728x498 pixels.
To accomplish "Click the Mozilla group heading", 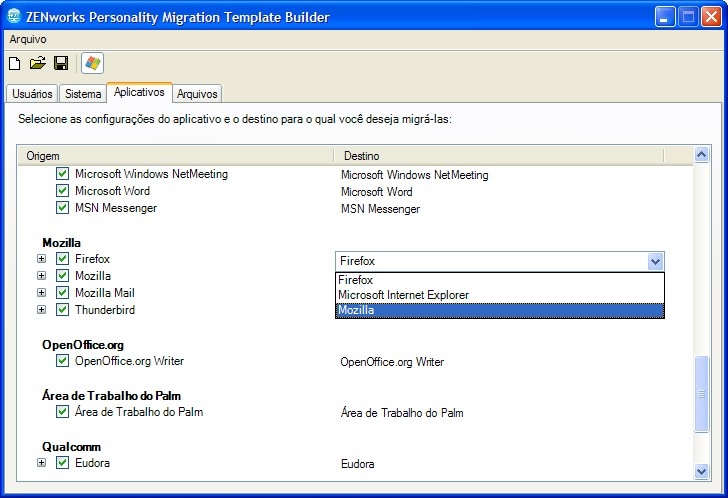I will (61, 243).
